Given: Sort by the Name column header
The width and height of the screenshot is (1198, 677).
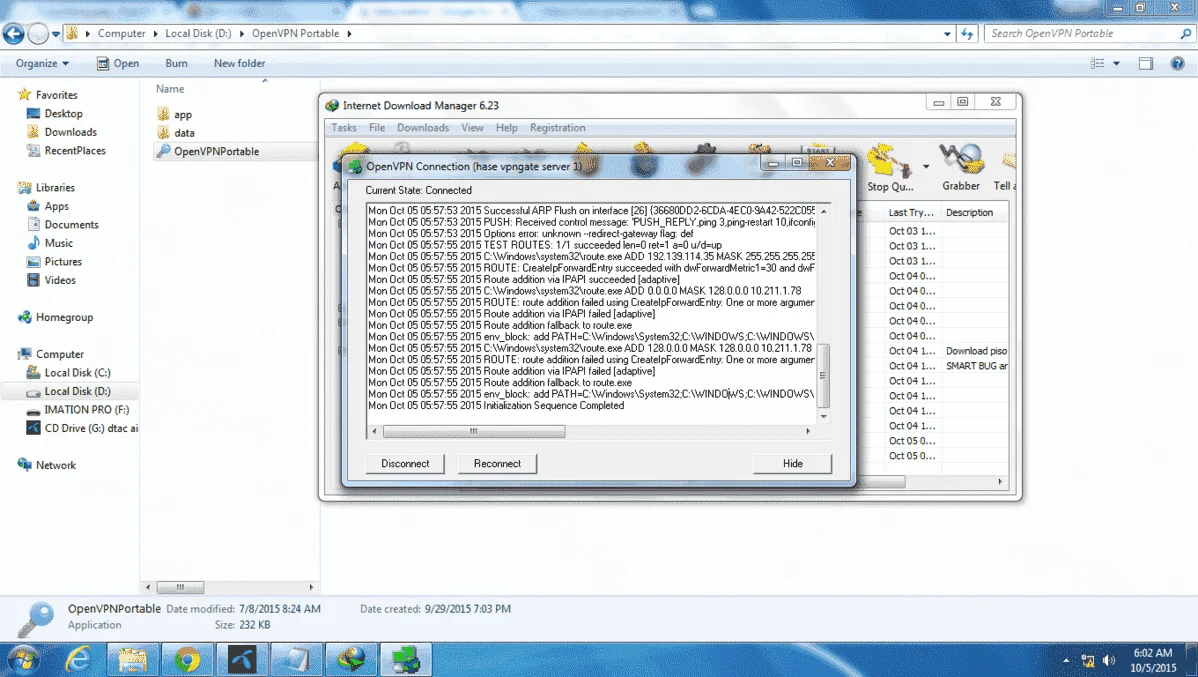Looking at the screenshot, I should tap(170, 89).
